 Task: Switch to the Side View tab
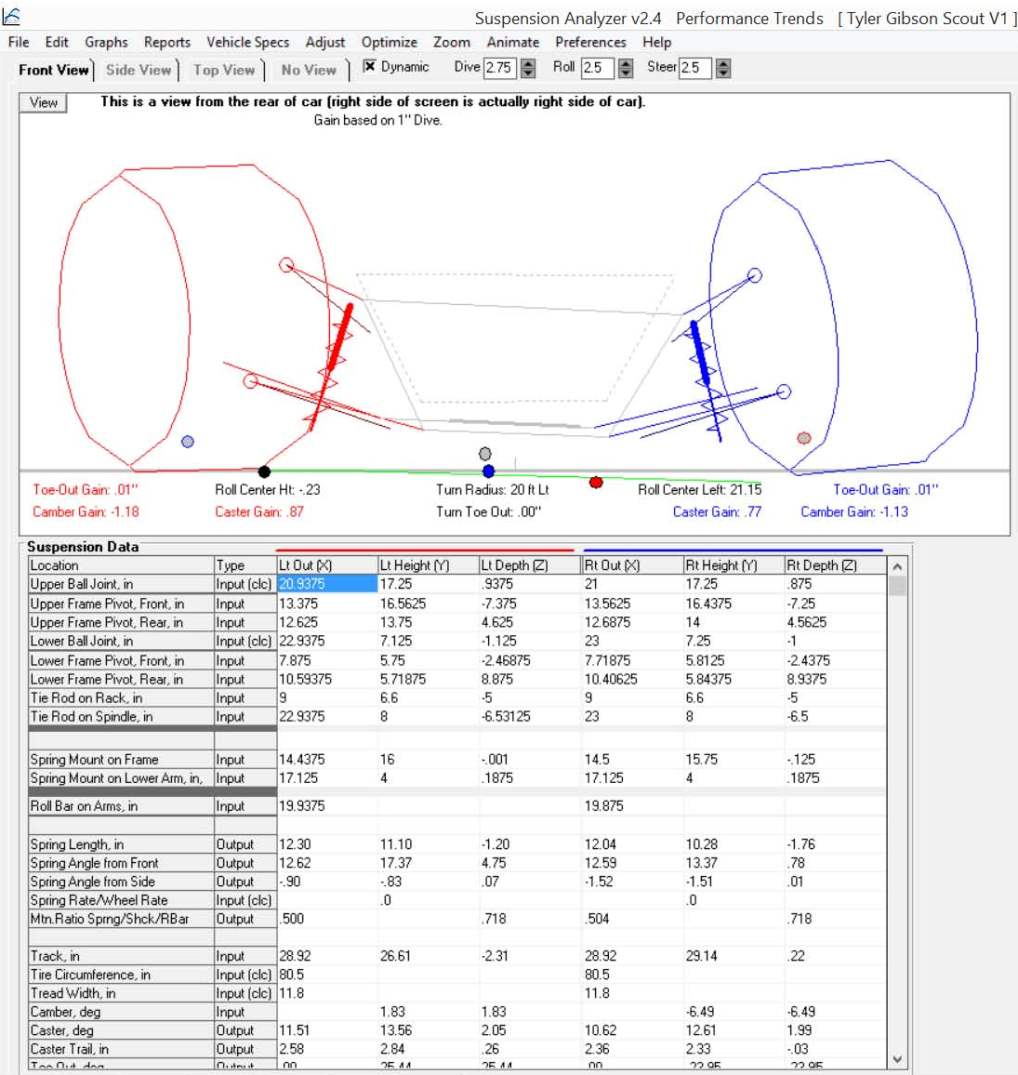coord(138,70)
